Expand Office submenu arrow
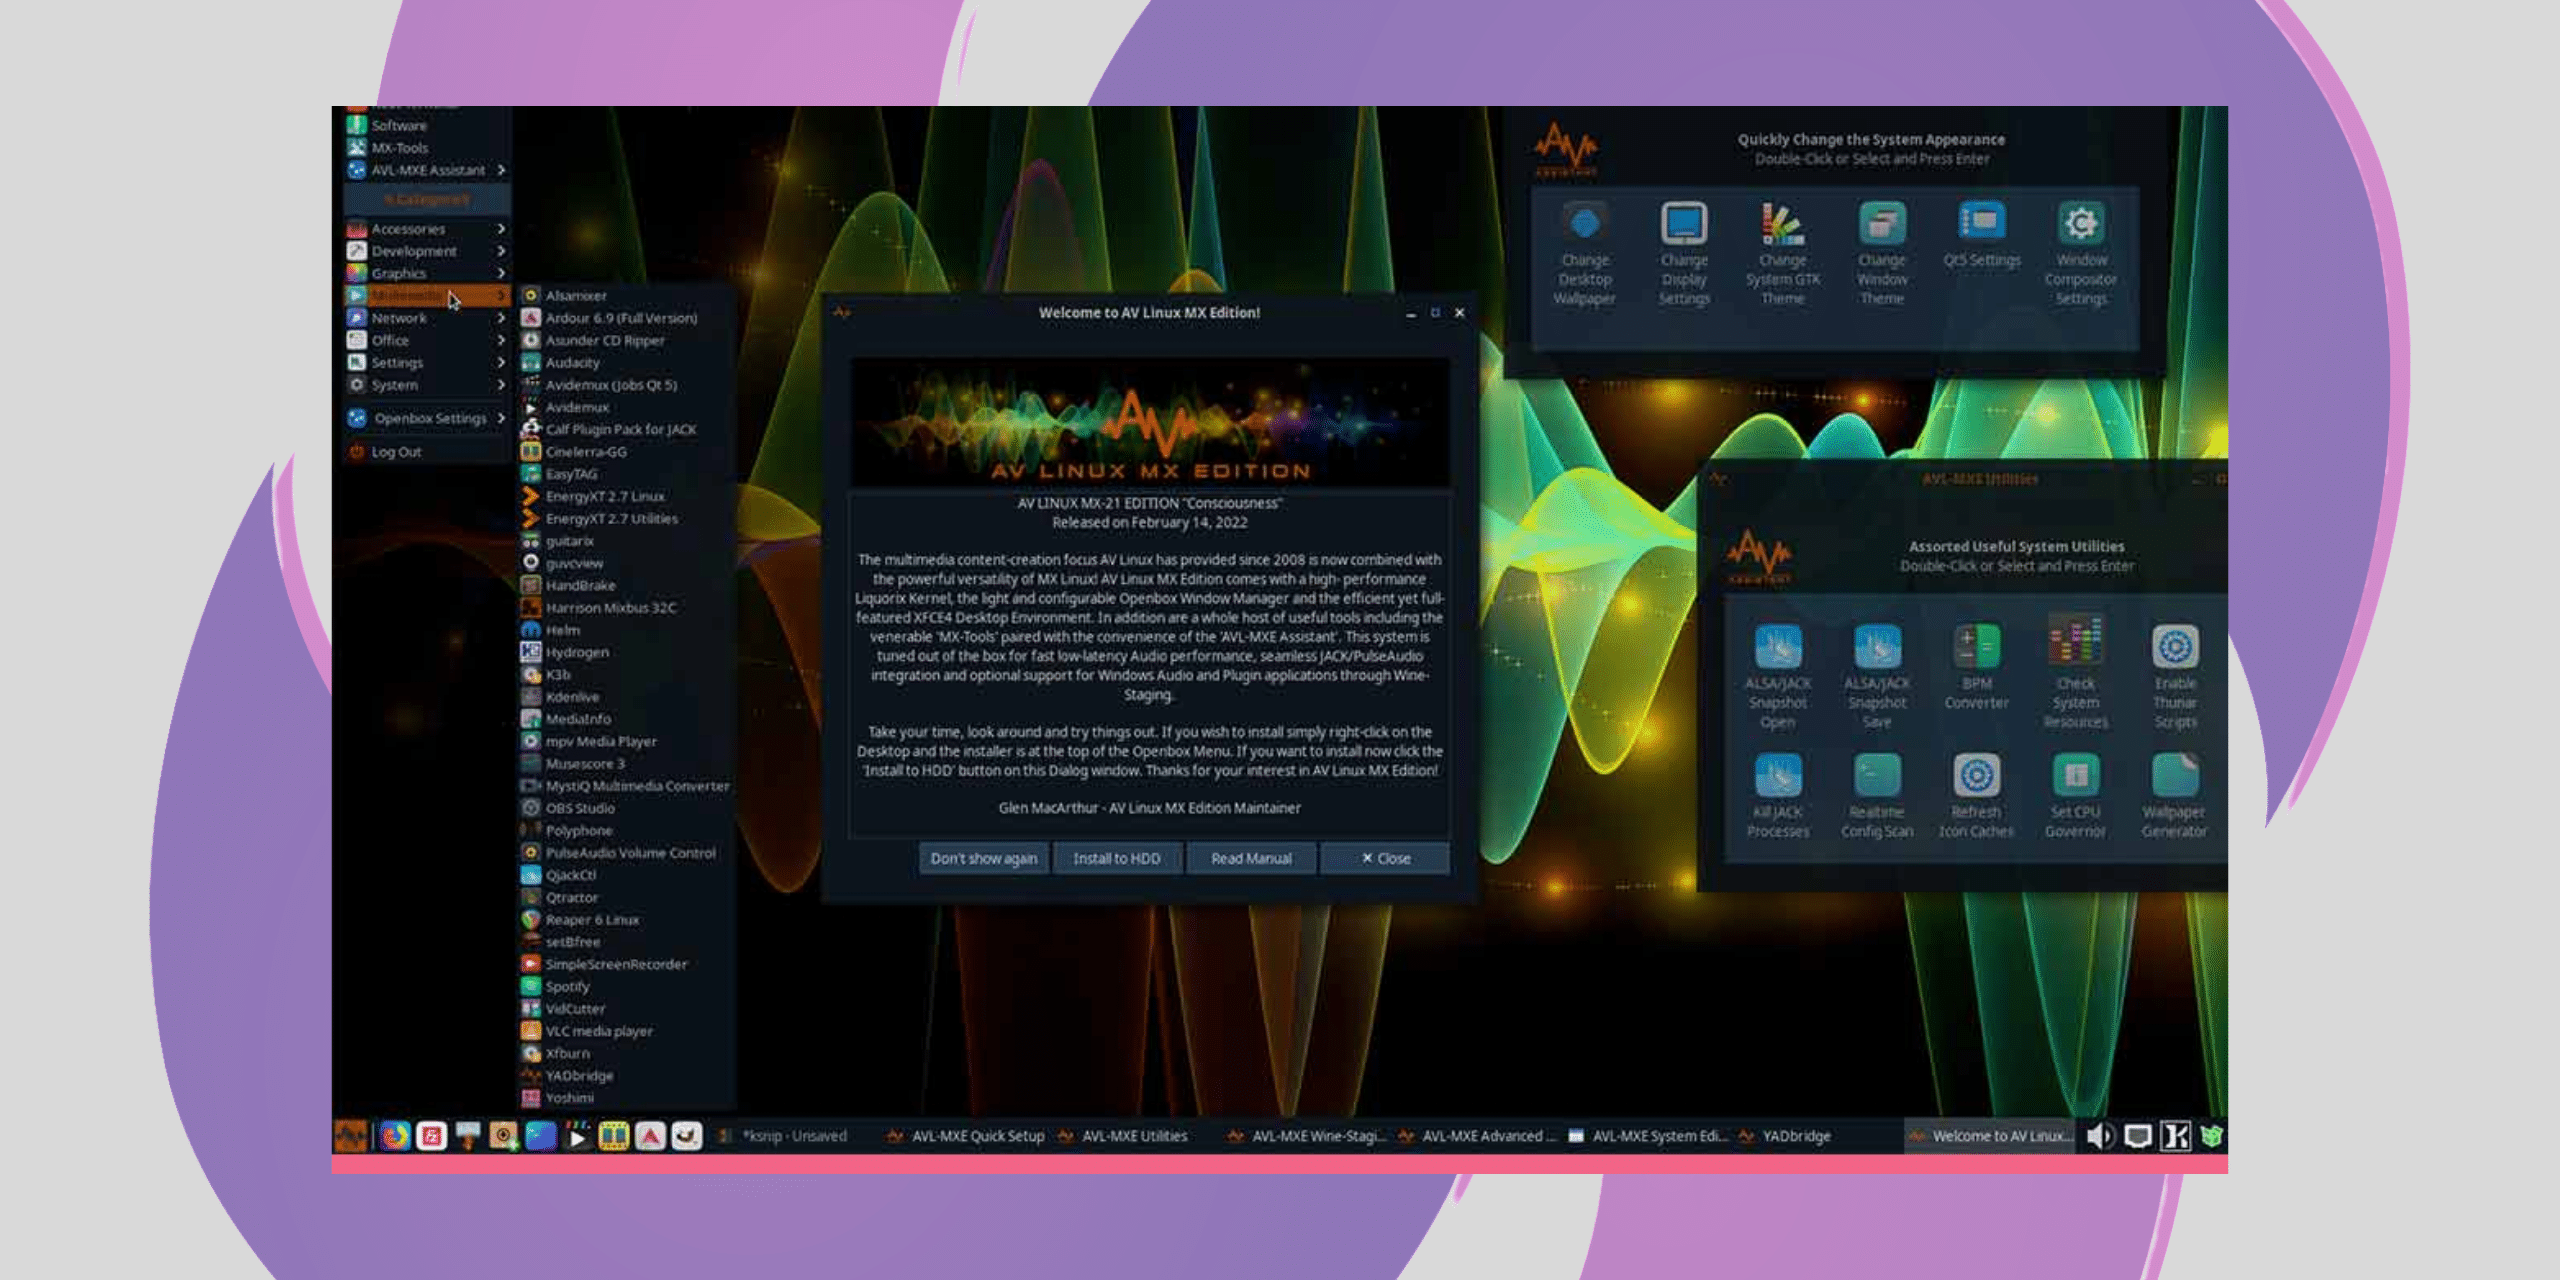This screenshot has width=2560, height=1280. [501, 340]
